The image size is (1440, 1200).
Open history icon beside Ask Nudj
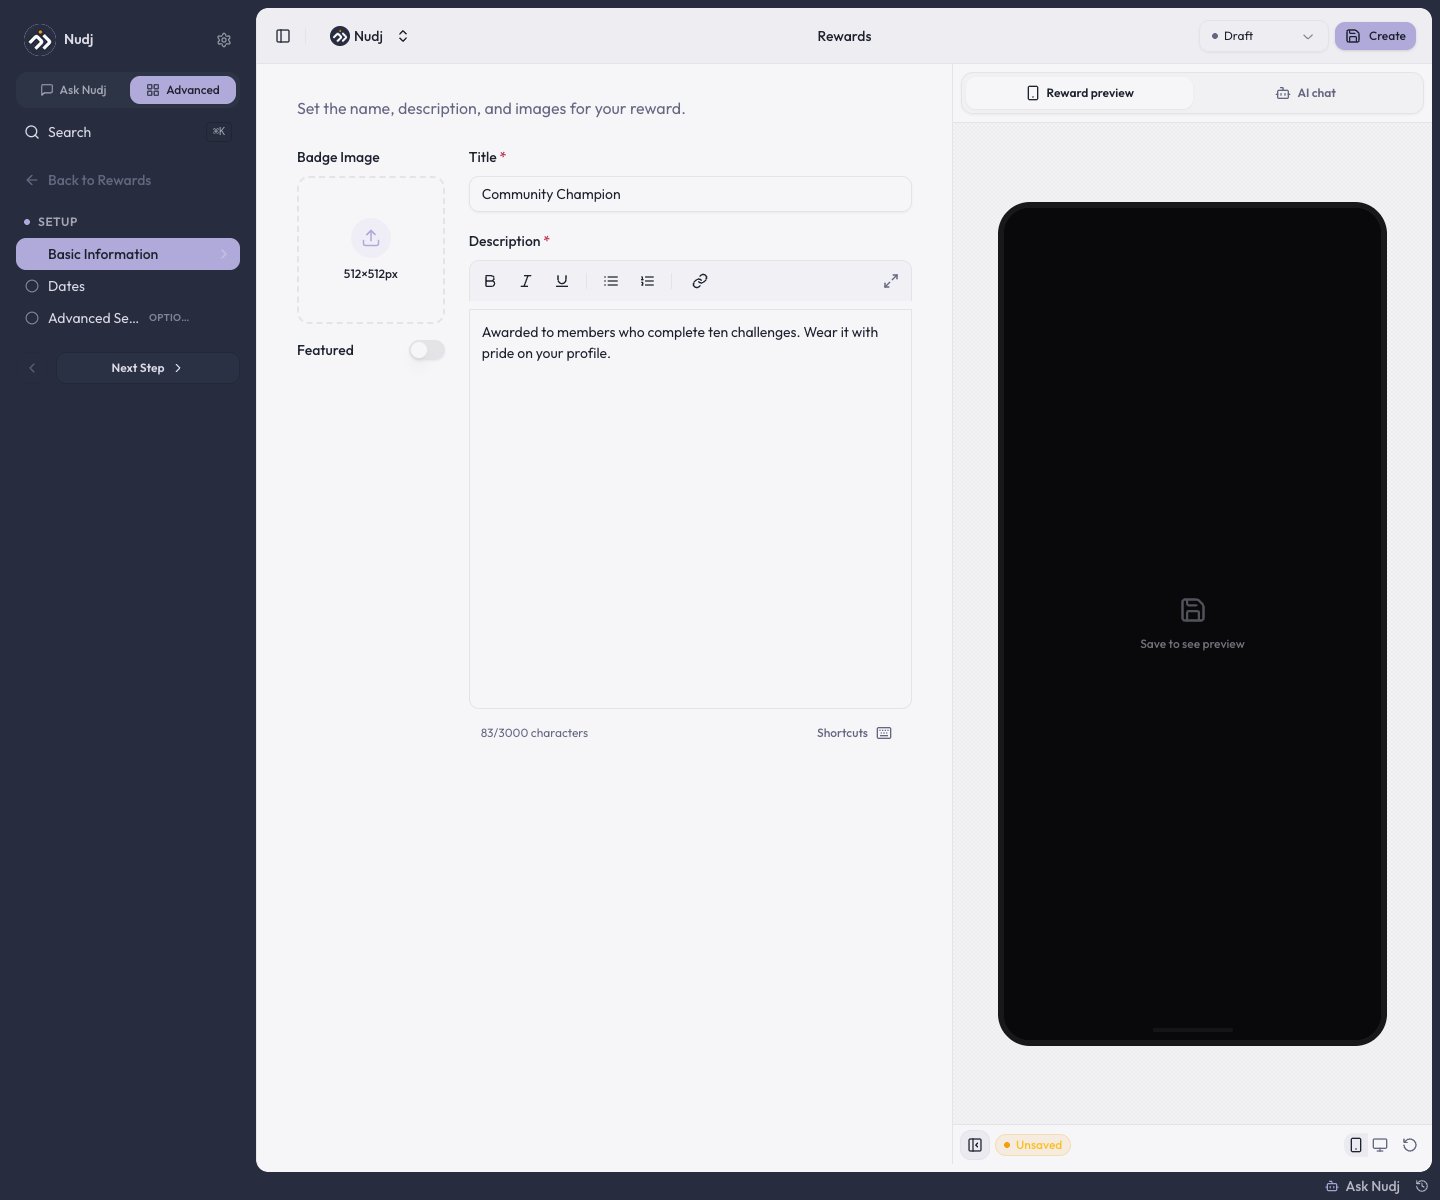pyautogui.click(x=1421, y=1186)
